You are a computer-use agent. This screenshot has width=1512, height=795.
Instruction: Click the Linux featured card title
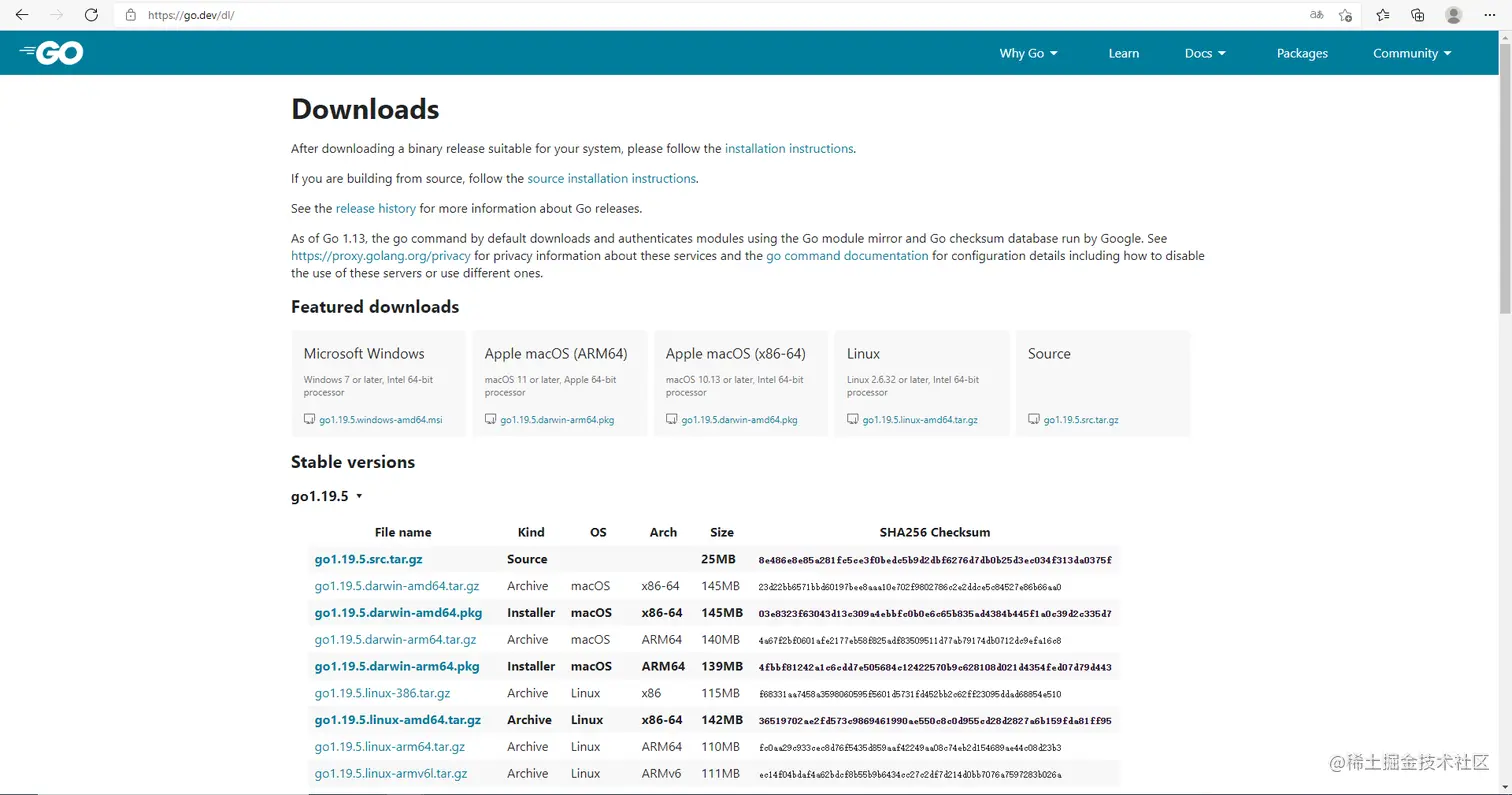coord(863,354)
